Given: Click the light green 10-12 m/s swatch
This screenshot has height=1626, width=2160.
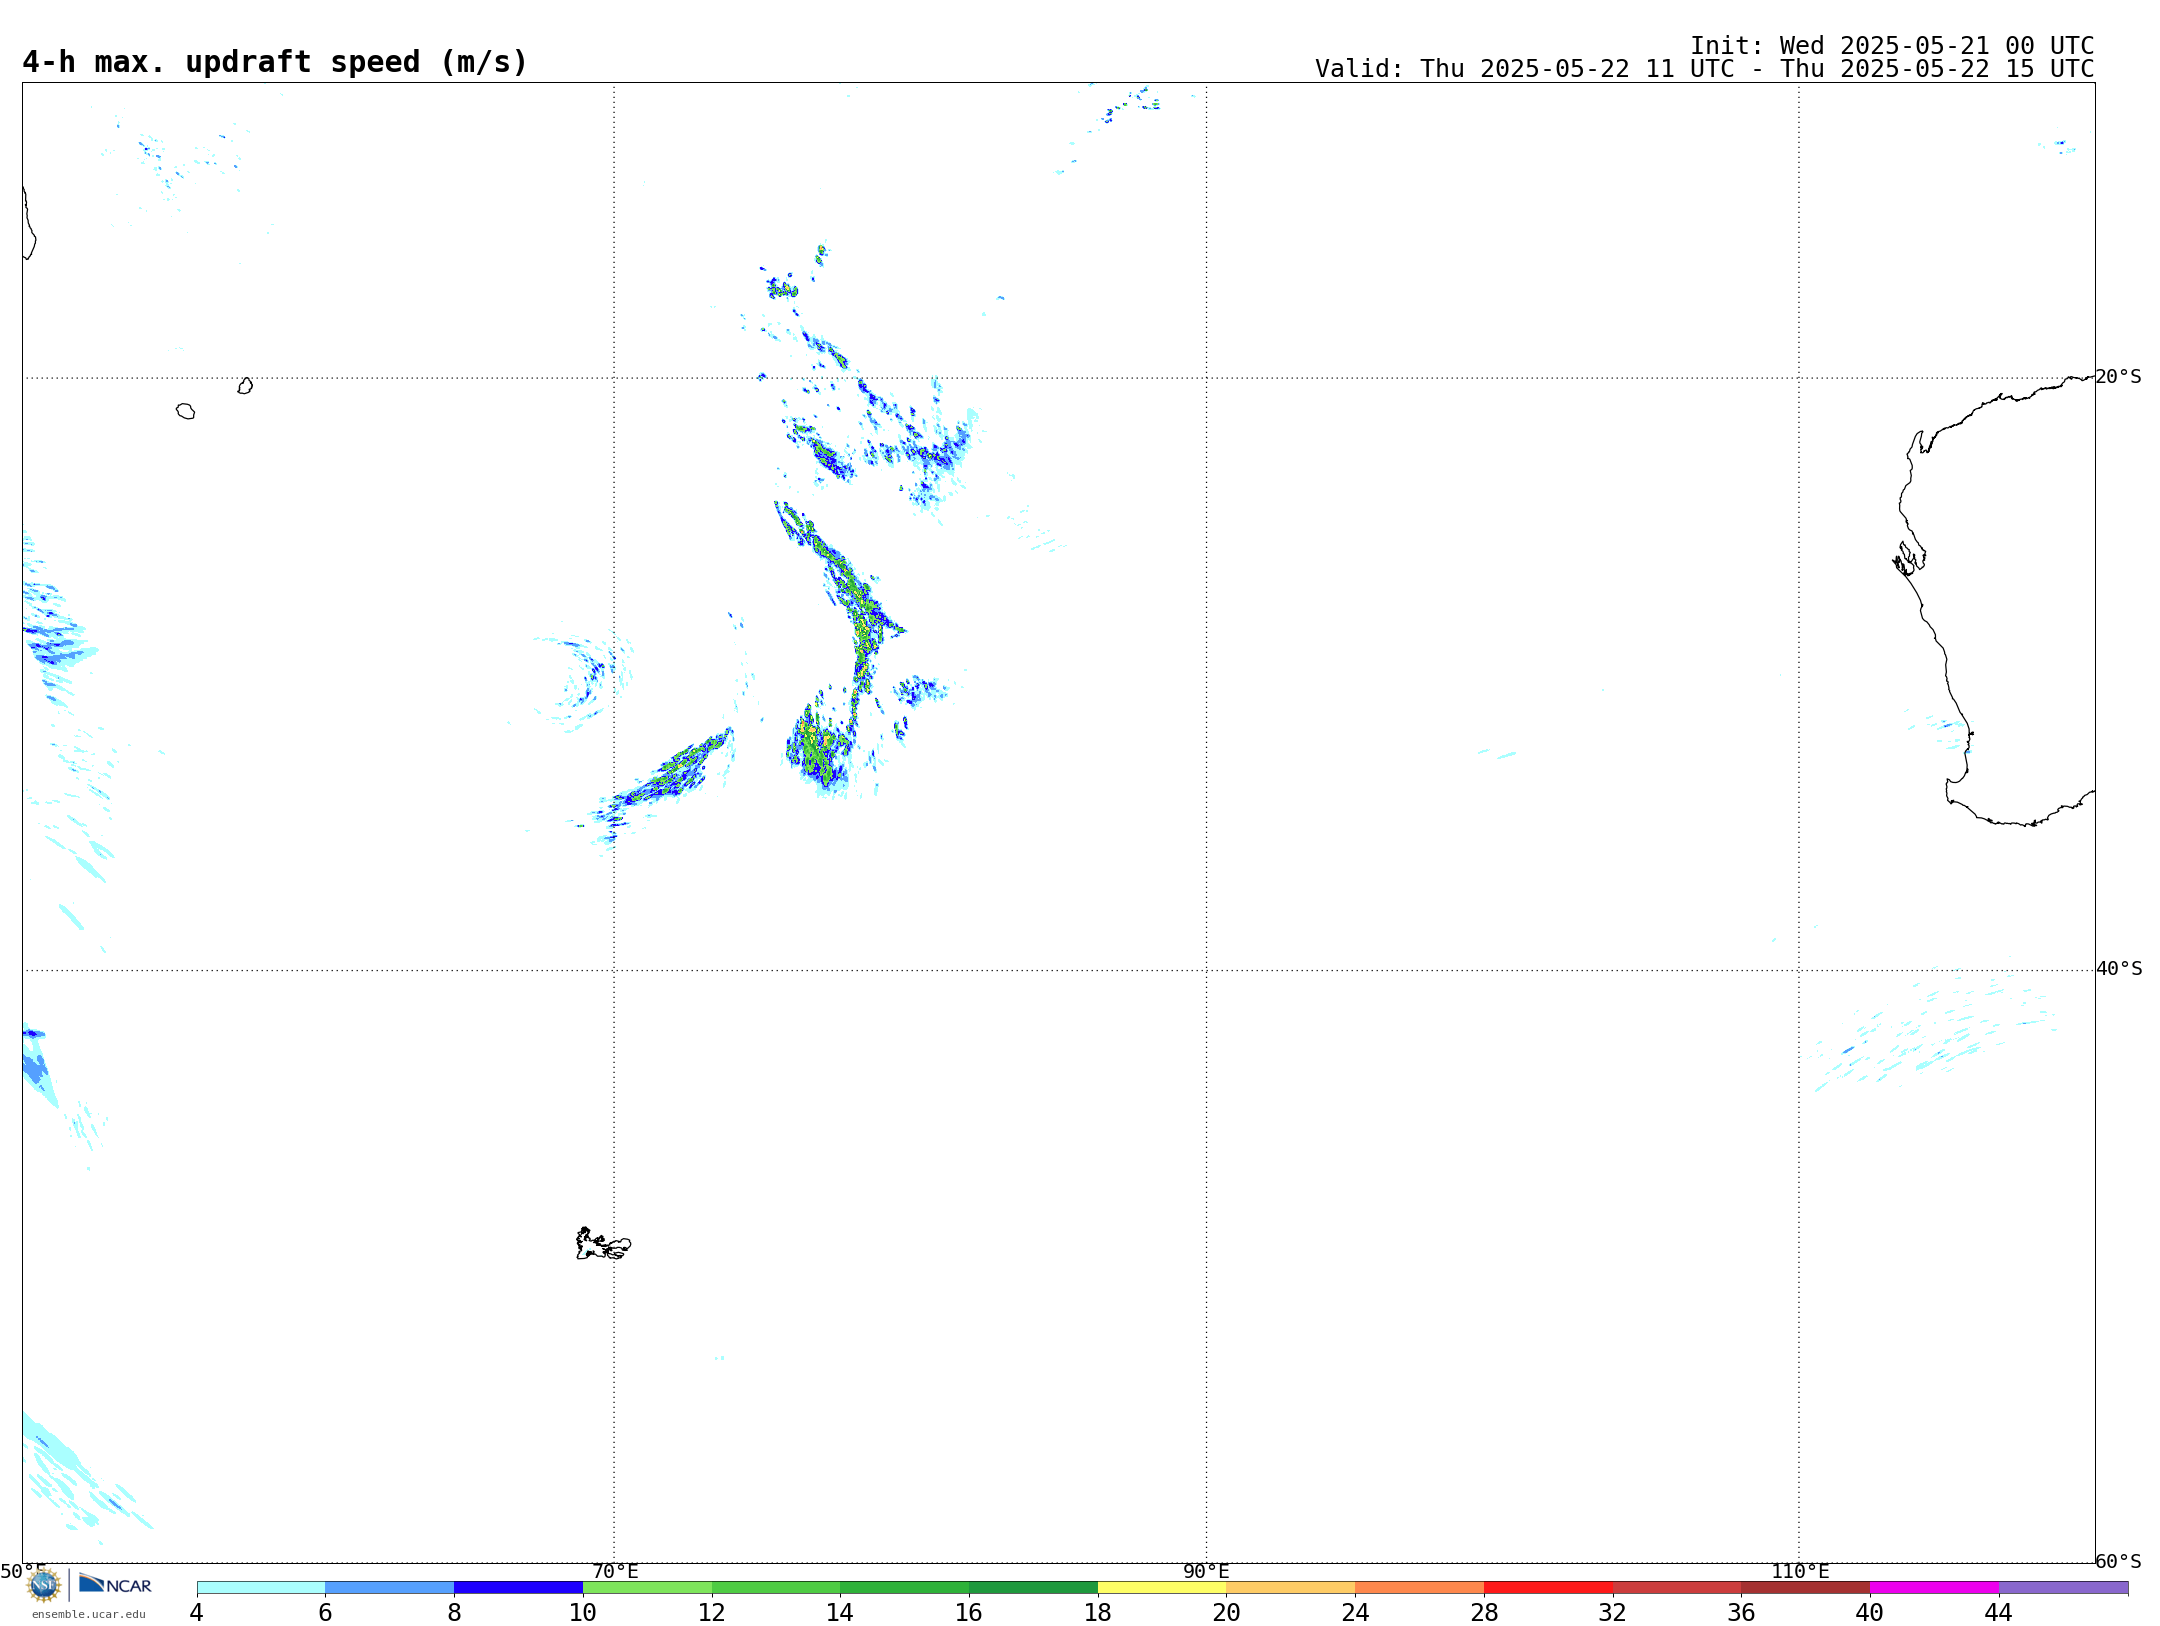Looking at the screenshot, I should click(x=647, y=1588).
